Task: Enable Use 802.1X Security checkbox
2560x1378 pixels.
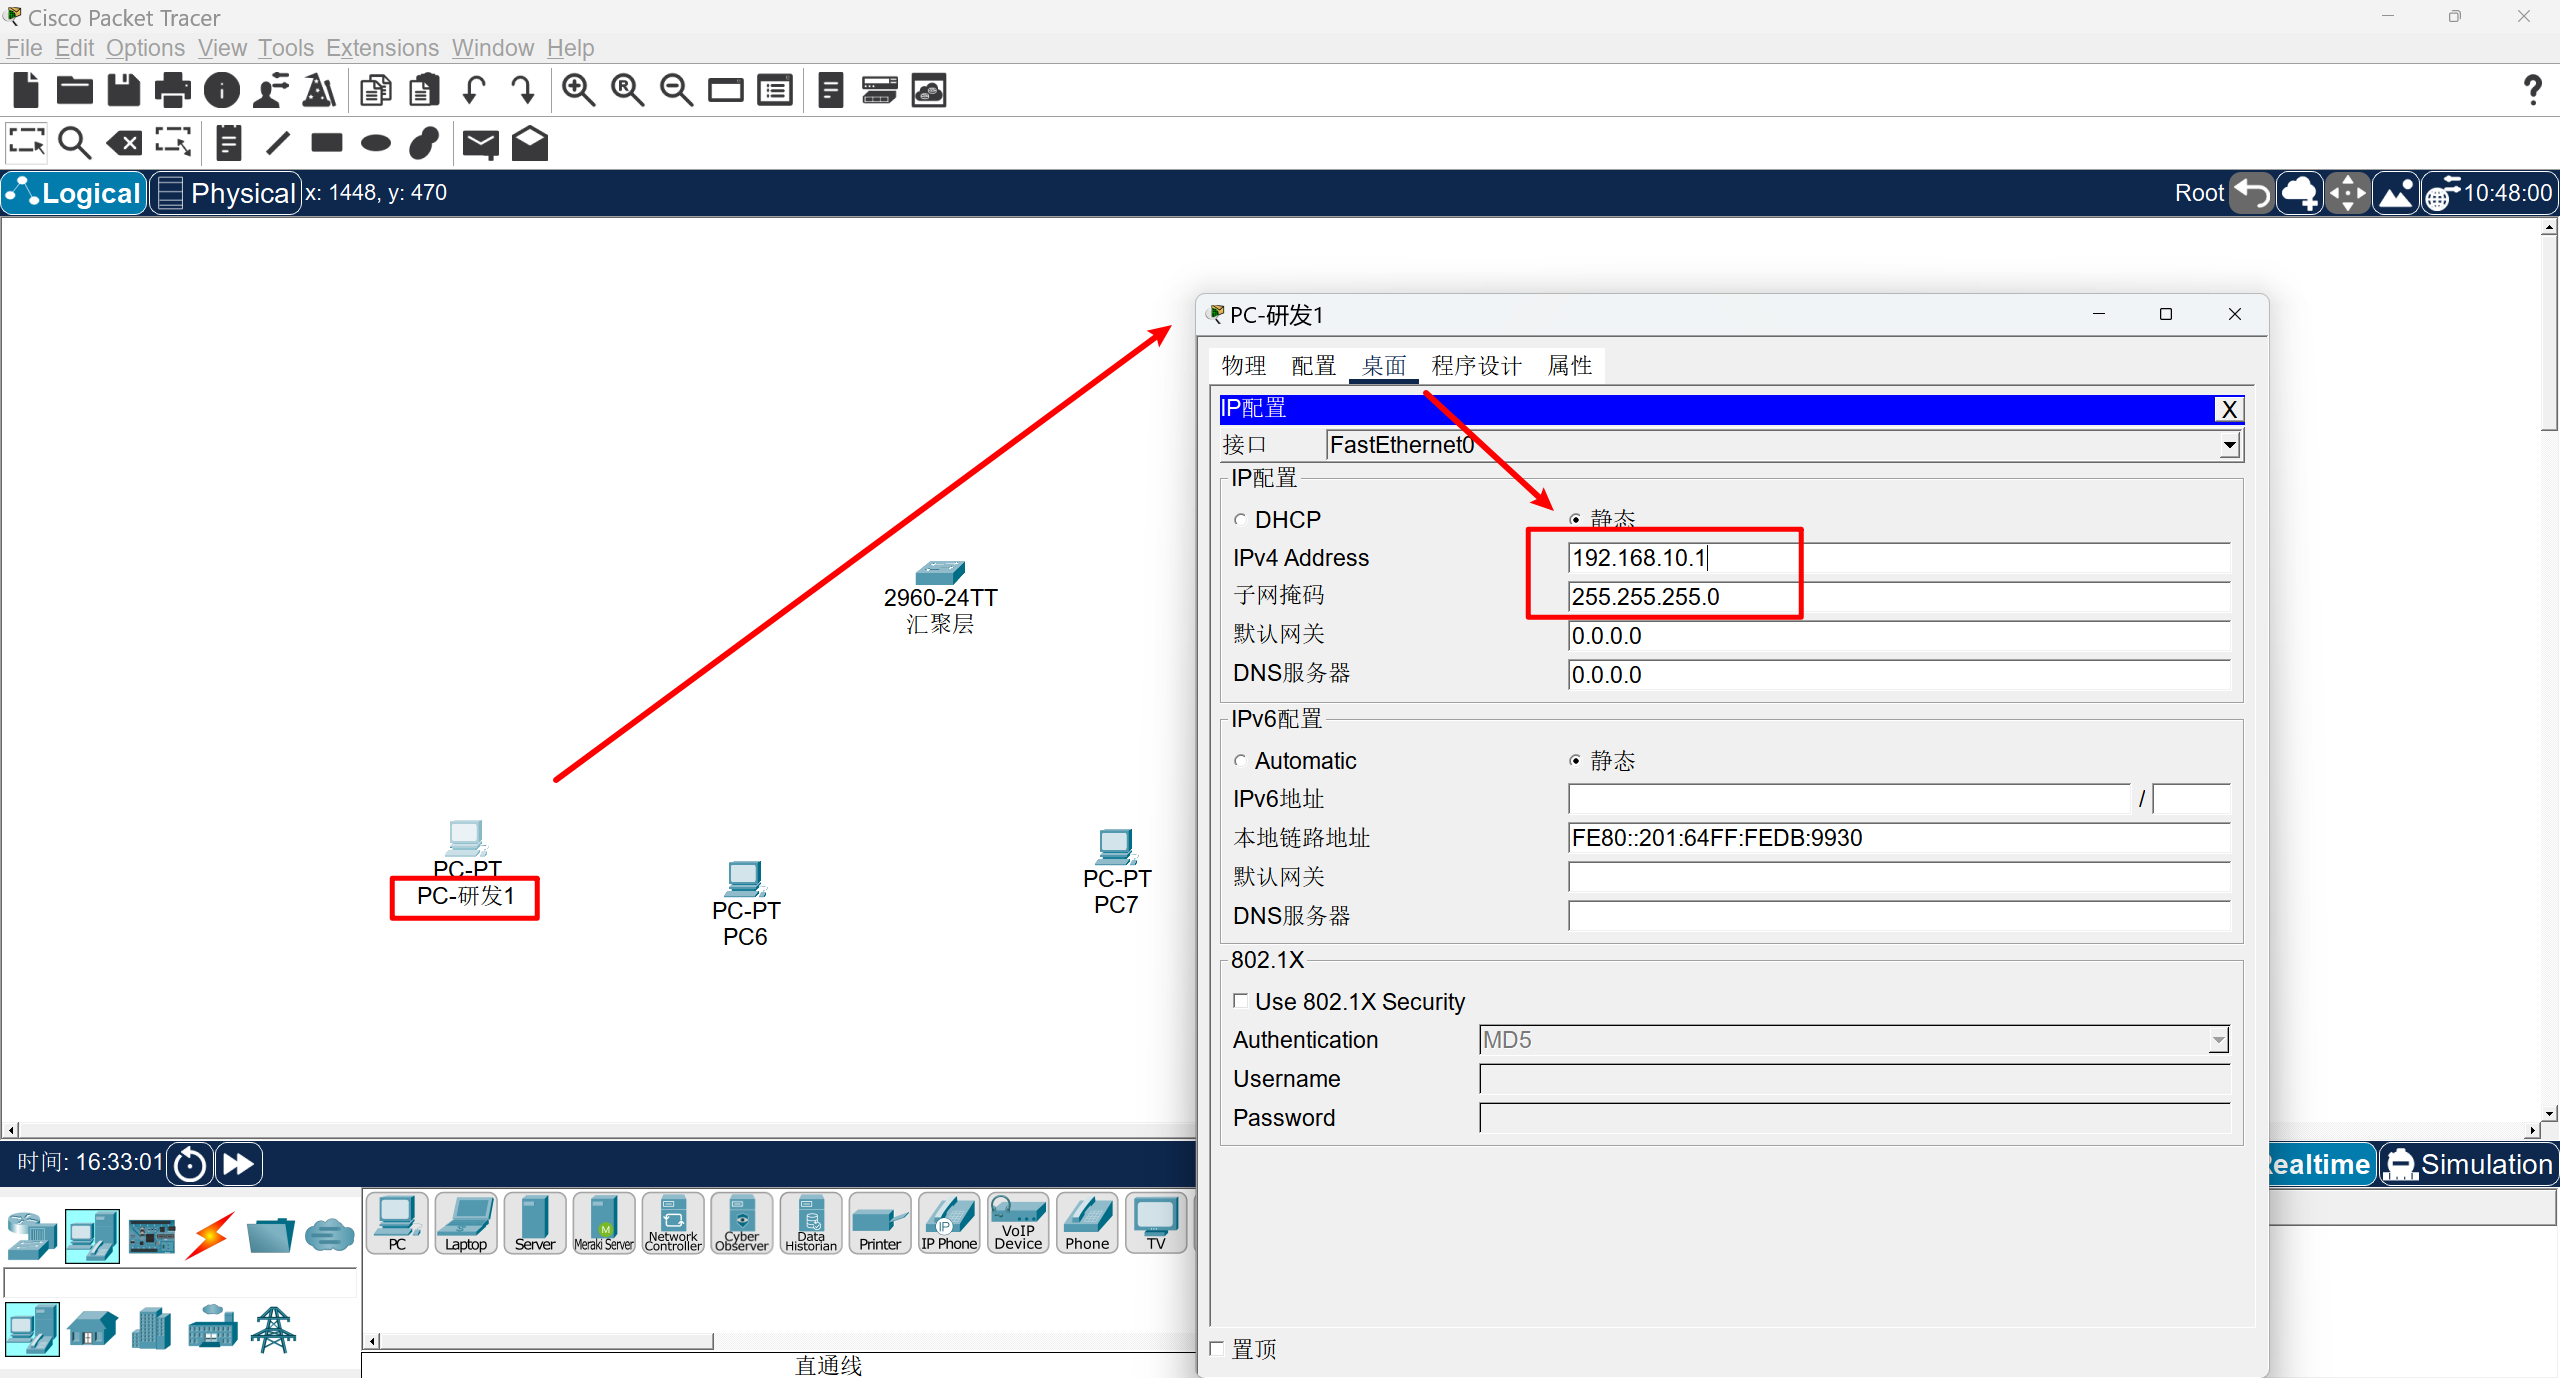Action: tap(1241, 1001)
